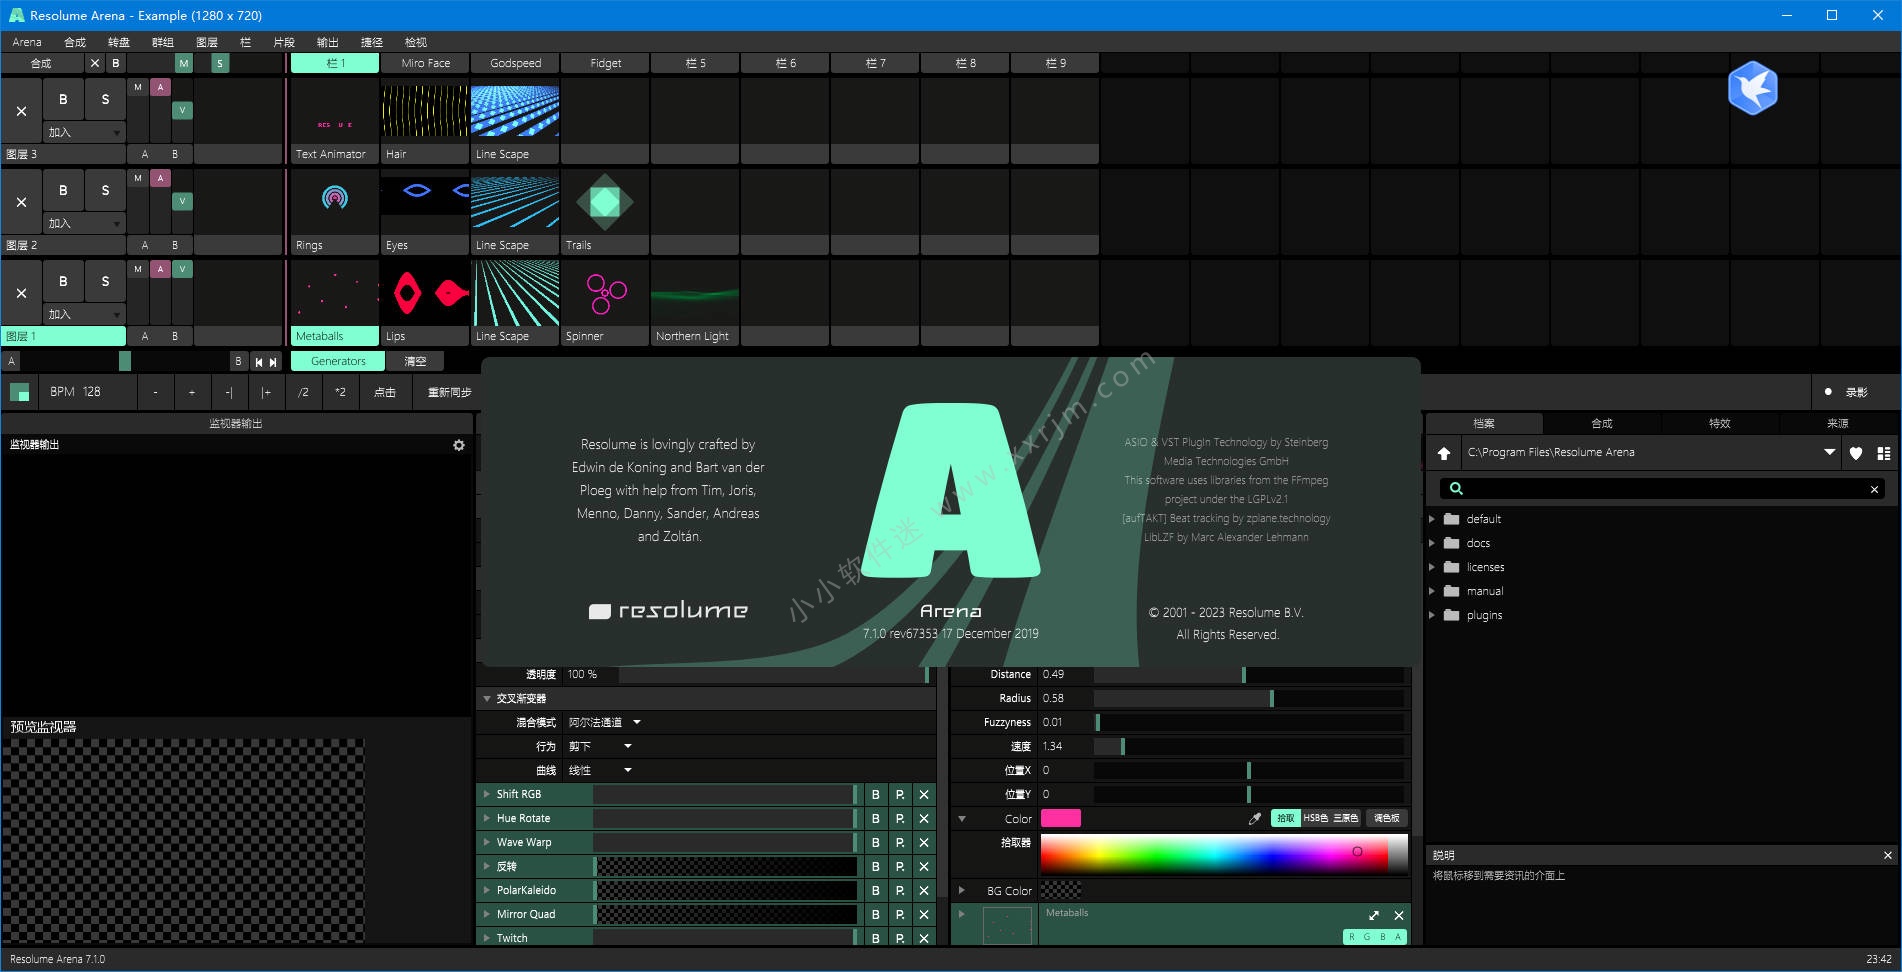Solo layer 1 with S button
Image resolution: width=1902 pixels, height=972 pixels.
105,282
